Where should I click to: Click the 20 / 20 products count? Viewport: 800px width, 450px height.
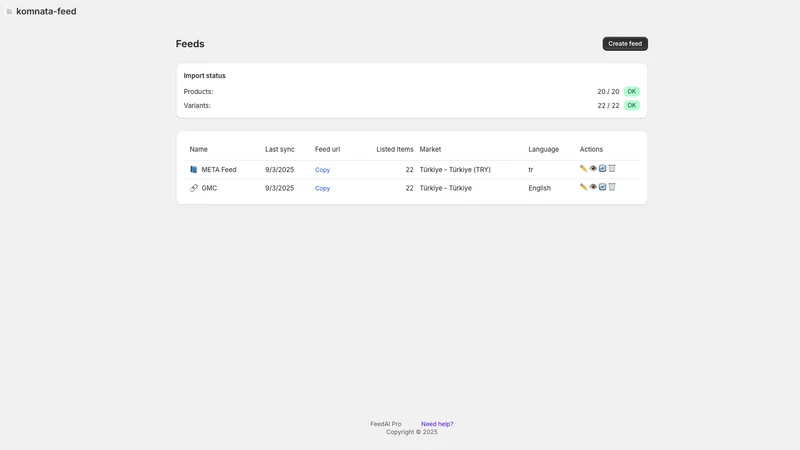[608, 91]
